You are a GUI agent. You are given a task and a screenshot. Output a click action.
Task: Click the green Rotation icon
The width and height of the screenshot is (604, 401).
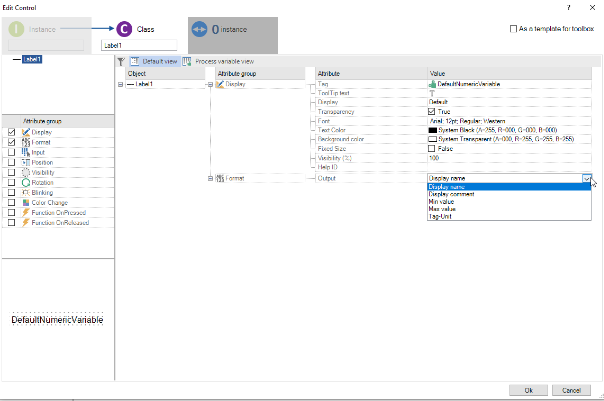pyautogui.click(x=26, y=182)
